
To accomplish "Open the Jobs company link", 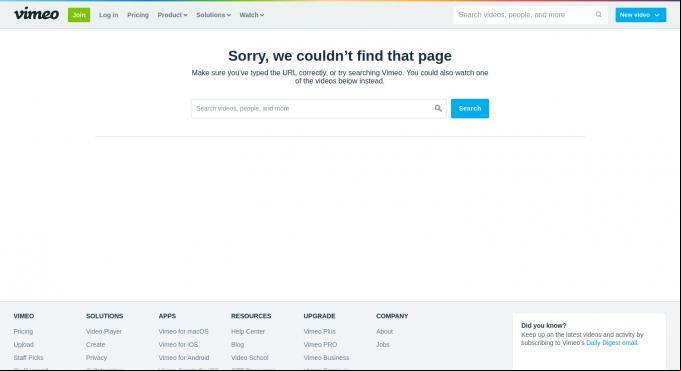I will pos(383,344).
